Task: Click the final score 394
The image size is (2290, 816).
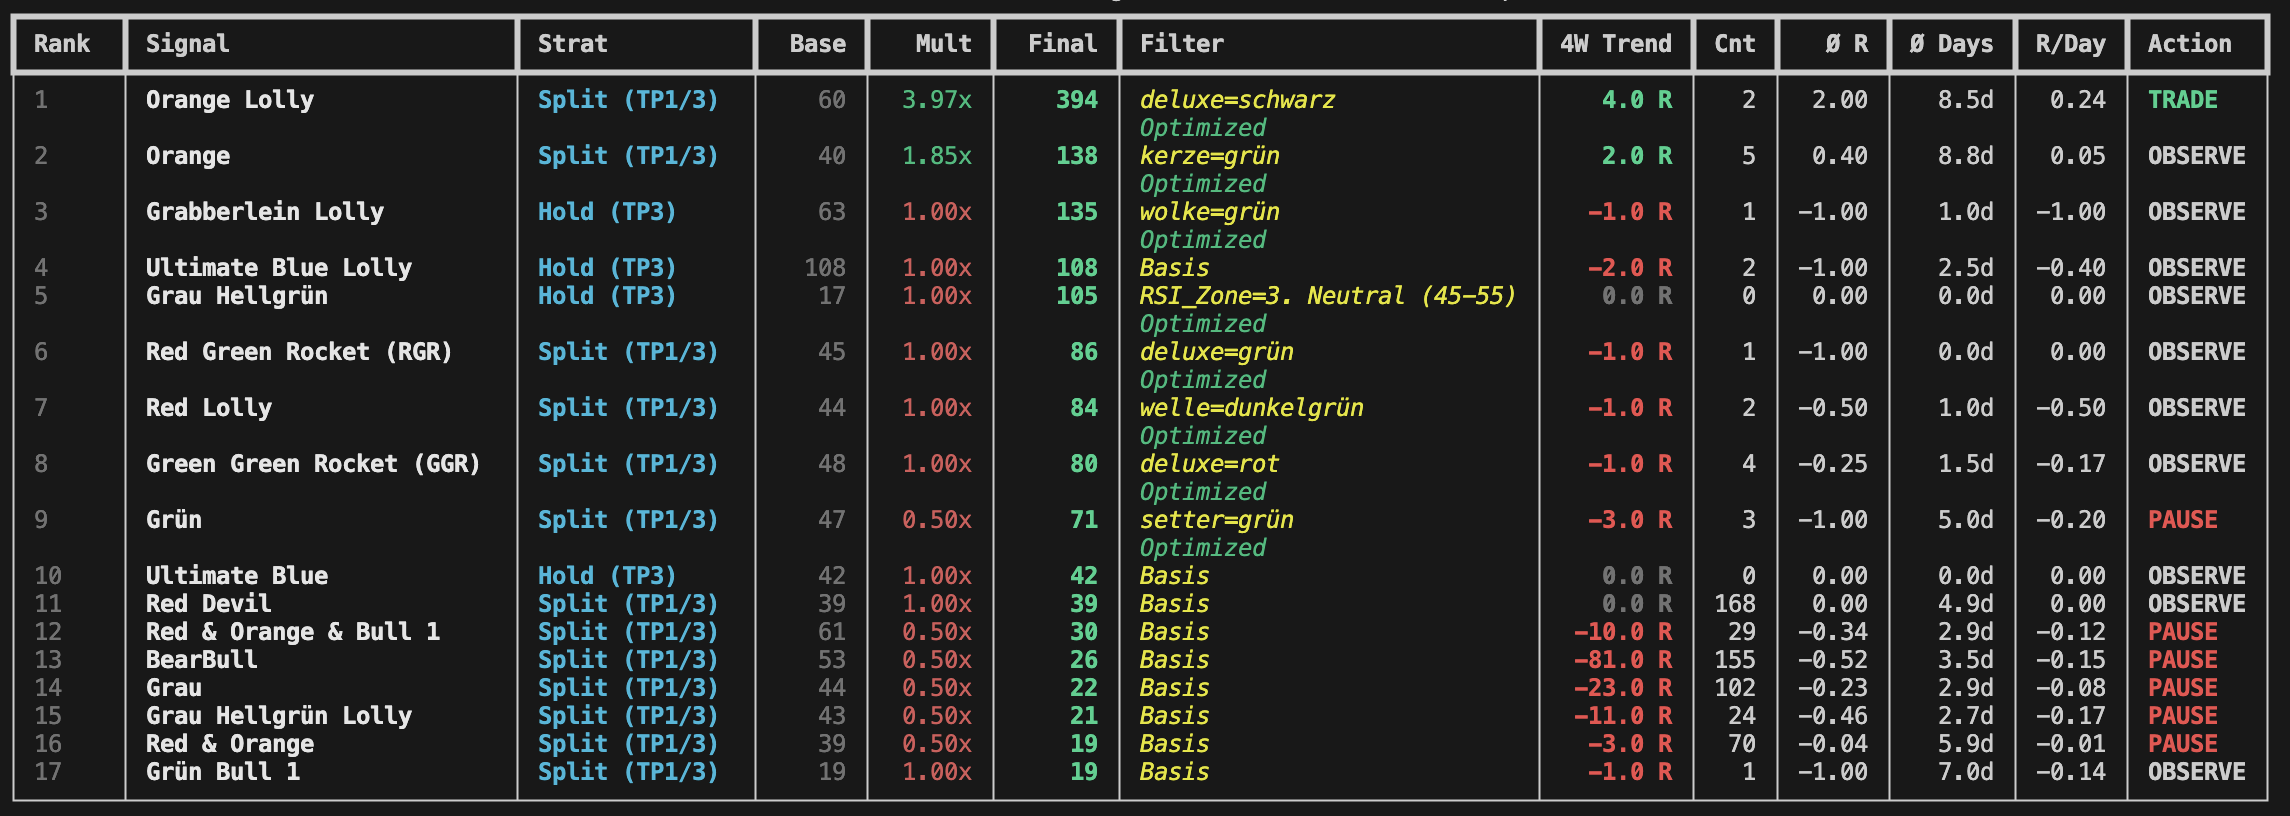Action: [1076, 100]
